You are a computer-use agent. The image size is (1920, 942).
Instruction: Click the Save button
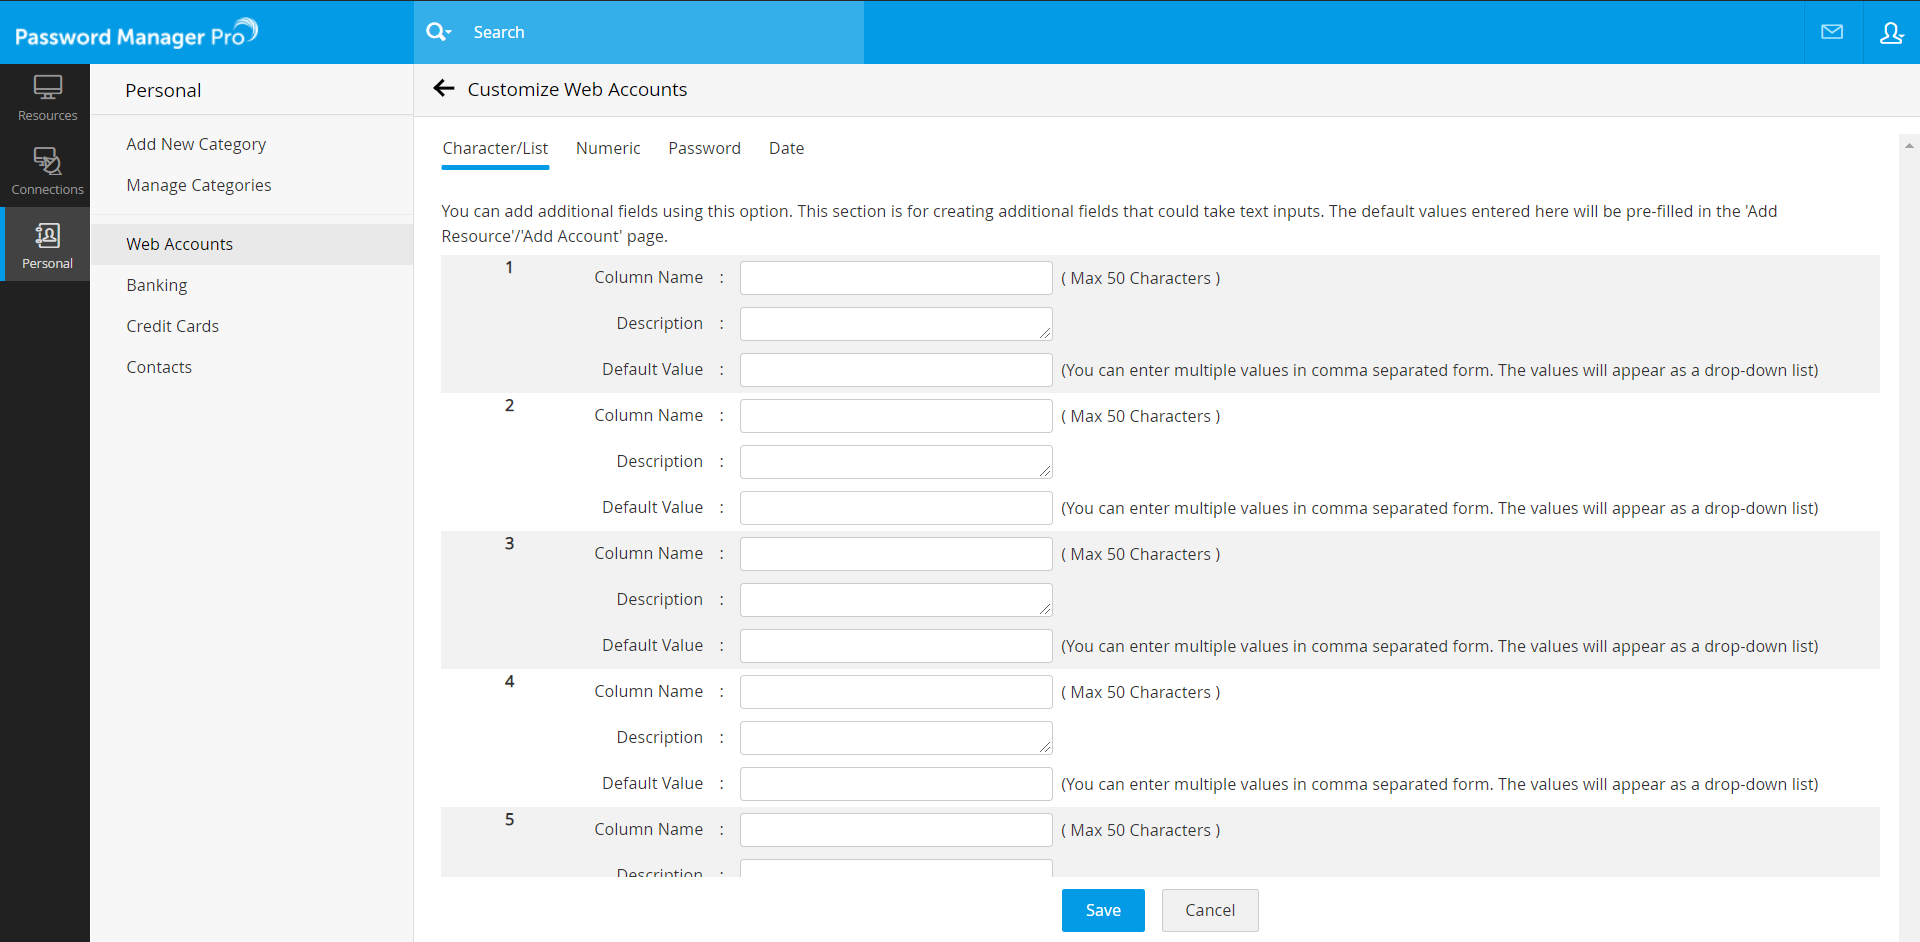click(1103, 910)
